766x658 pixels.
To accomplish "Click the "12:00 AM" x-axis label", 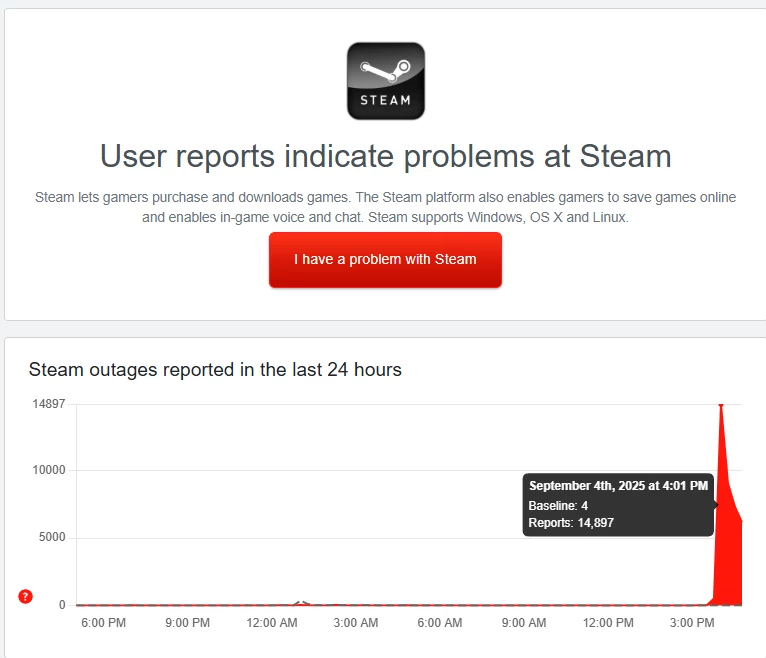I will click(x=272, y=623).
